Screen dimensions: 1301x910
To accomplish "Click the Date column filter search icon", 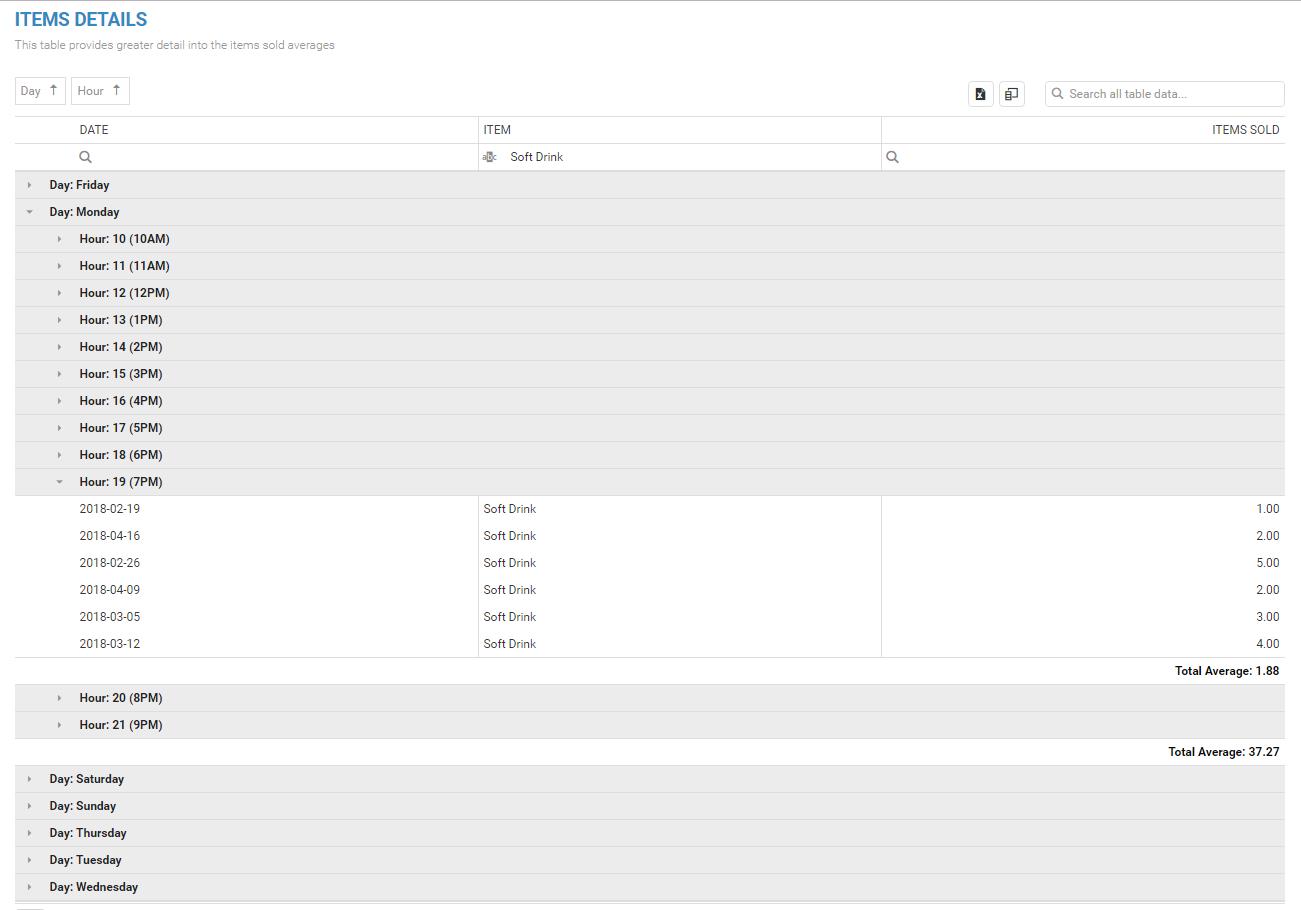I will (86, 157).
